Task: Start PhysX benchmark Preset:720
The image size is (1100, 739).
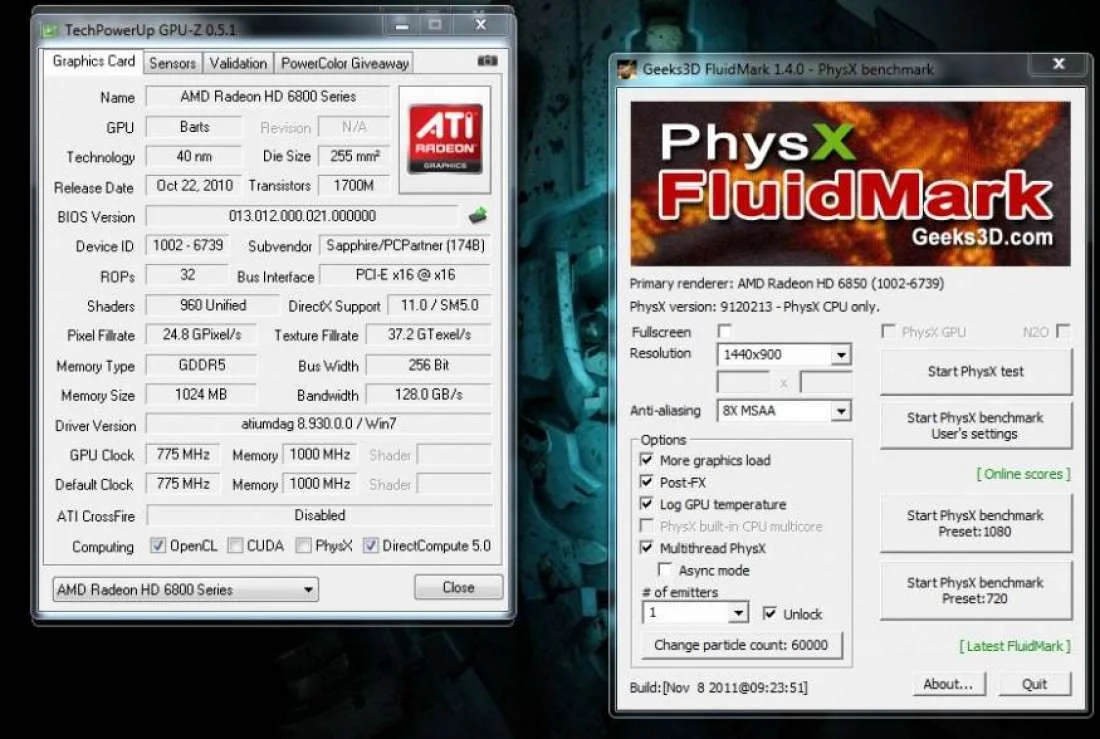Action: coord(976,590)
